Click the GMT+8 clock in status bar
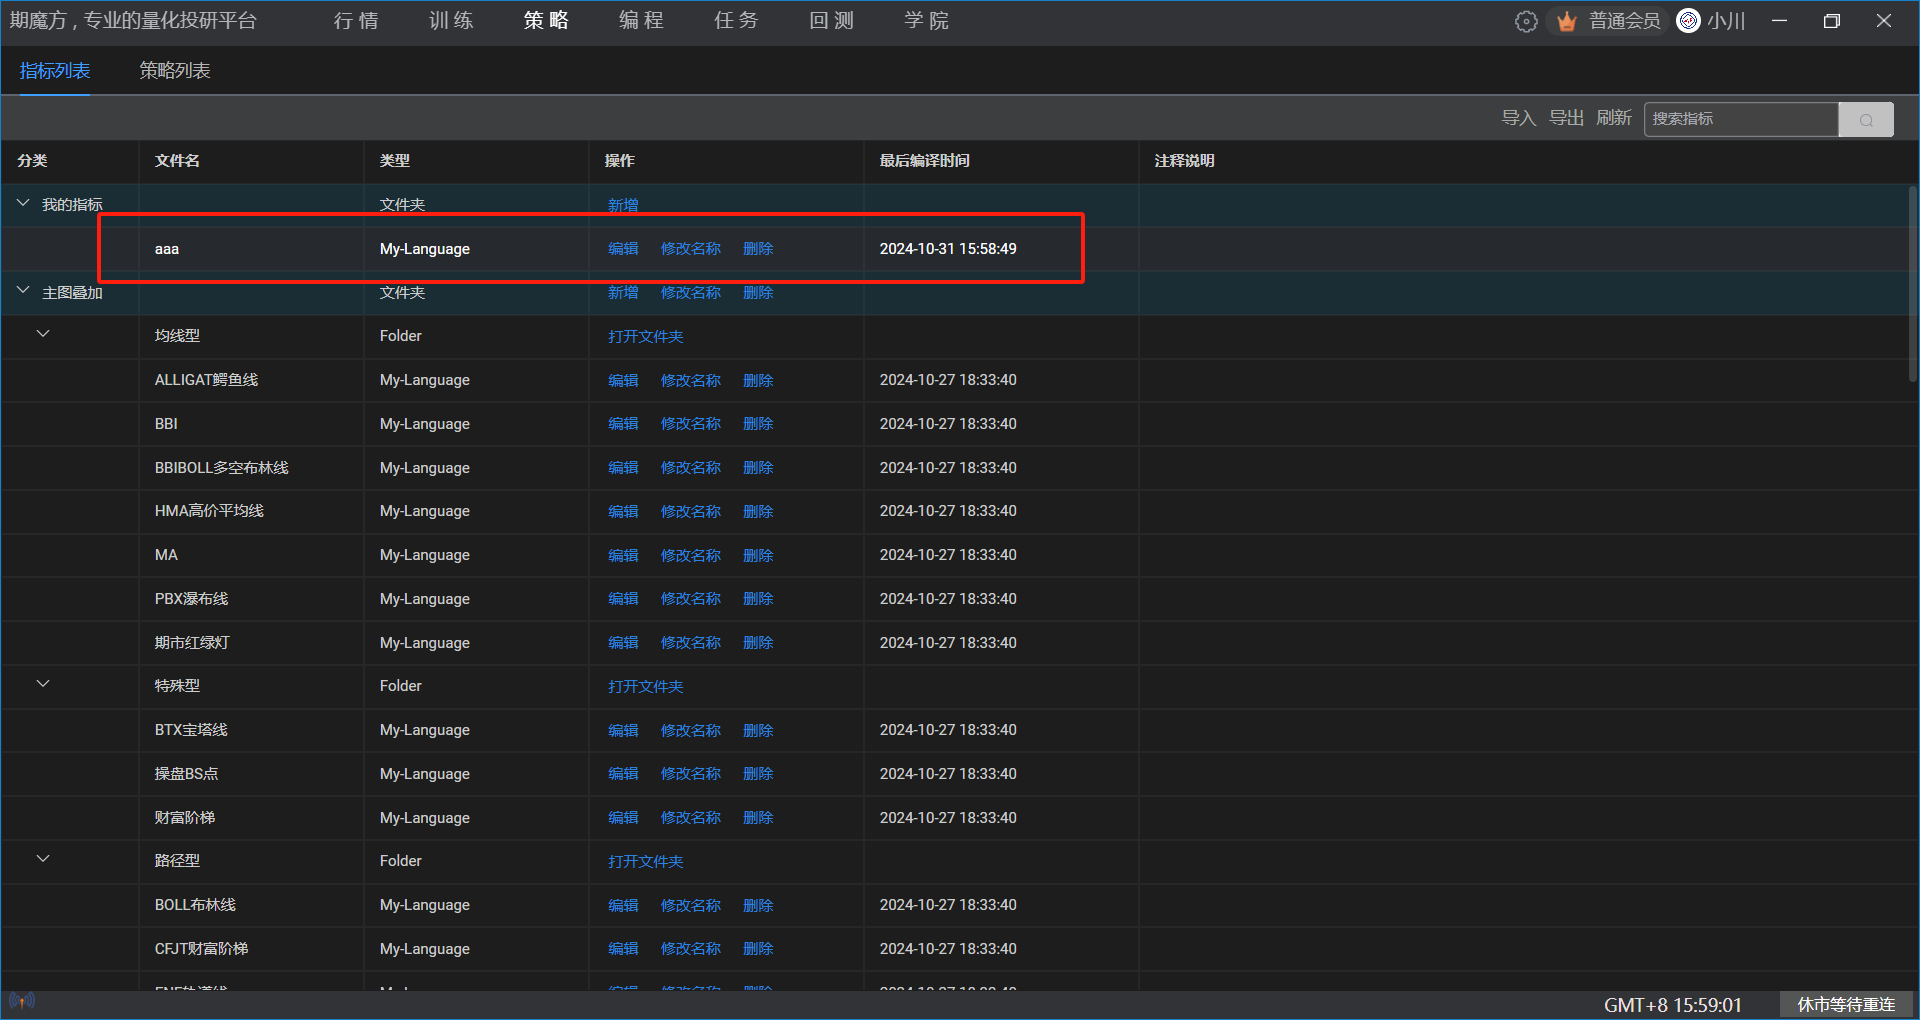The width and height of the screenshot is (1920, 1020). [x=1673, y=1005]
